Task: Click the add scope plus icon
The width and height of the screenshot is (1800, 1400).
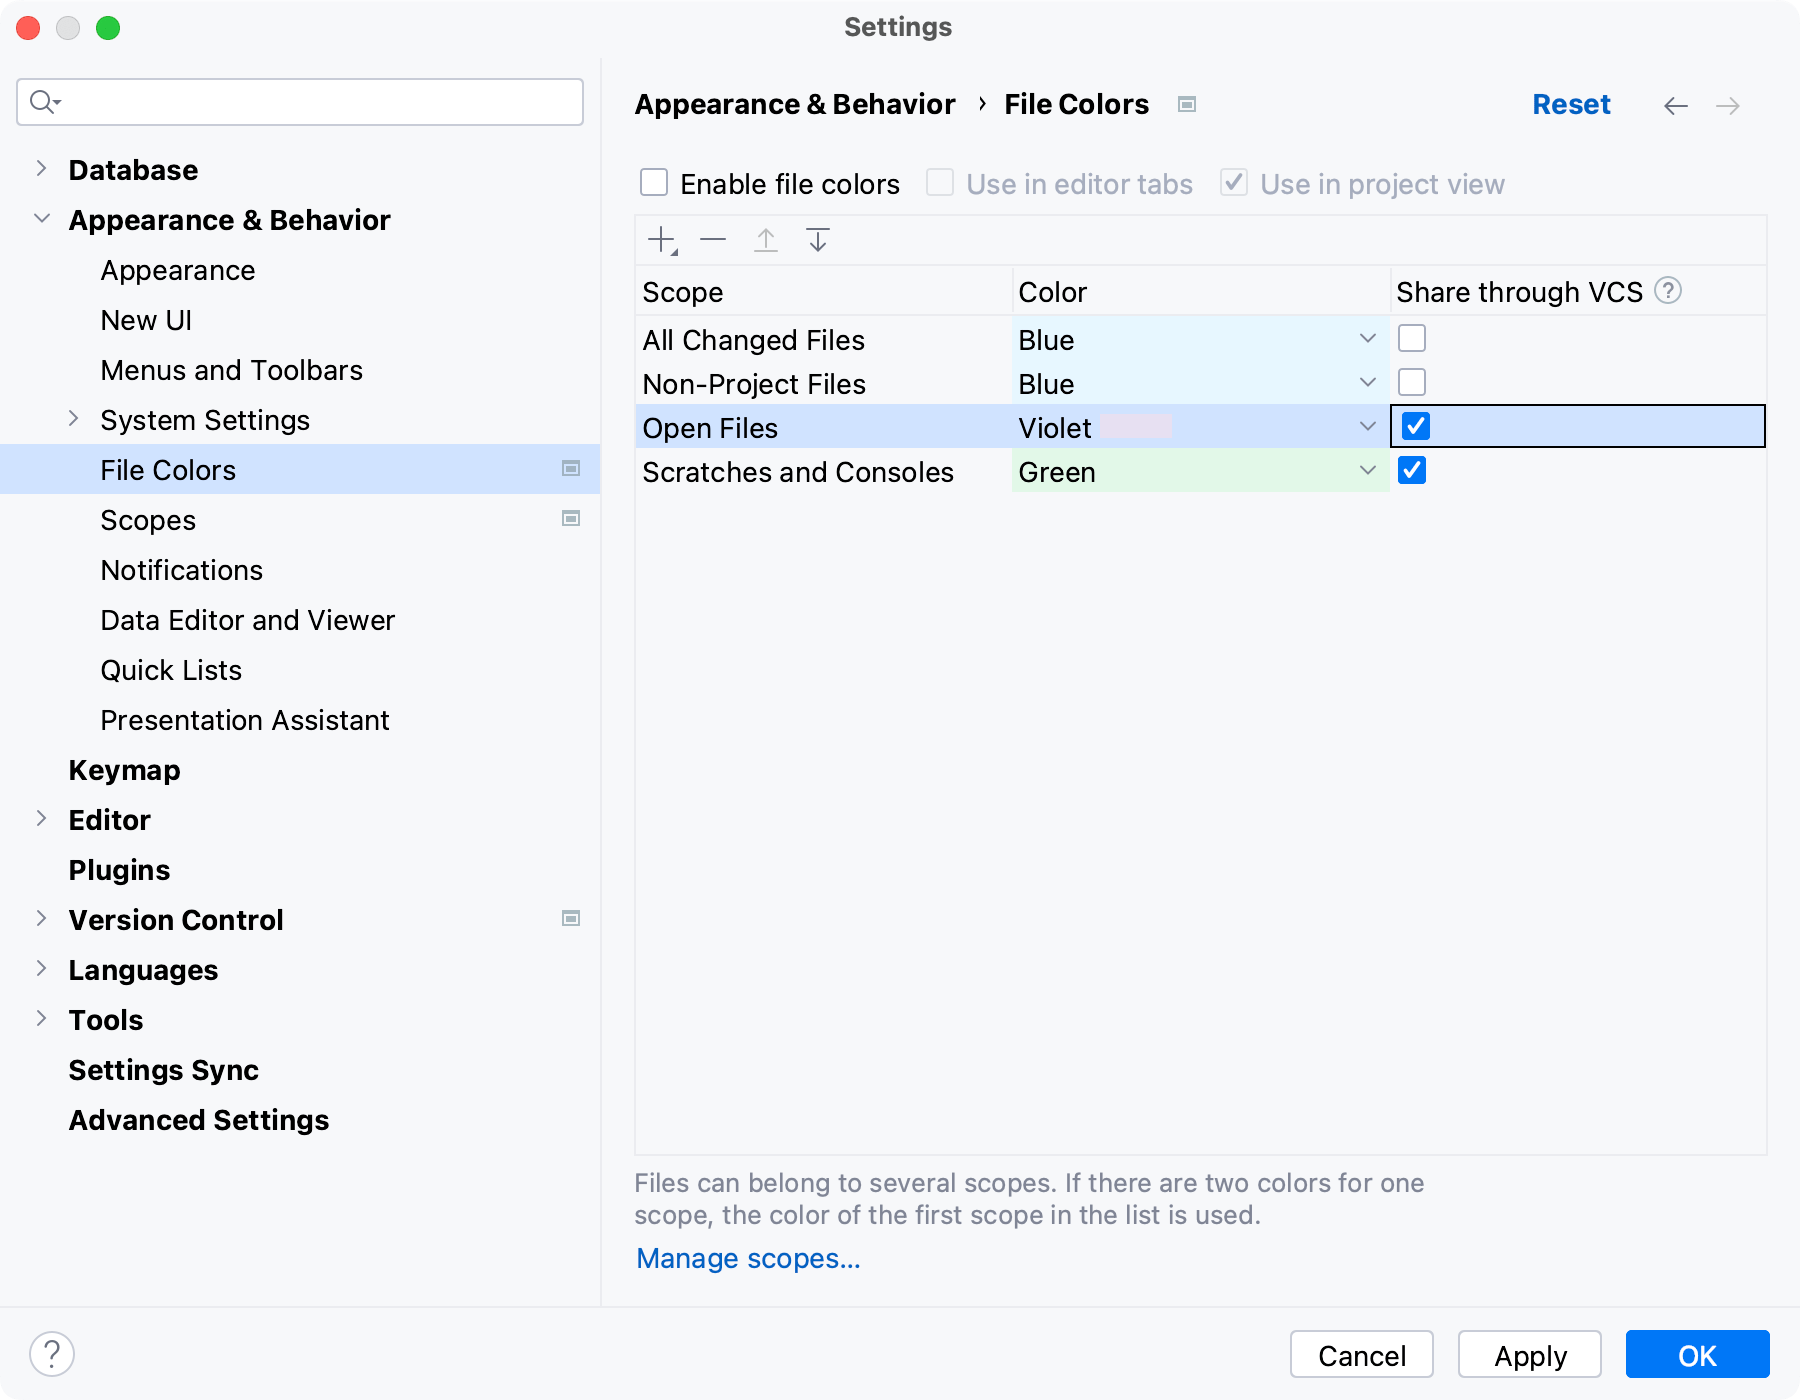Action: (662, 240)
